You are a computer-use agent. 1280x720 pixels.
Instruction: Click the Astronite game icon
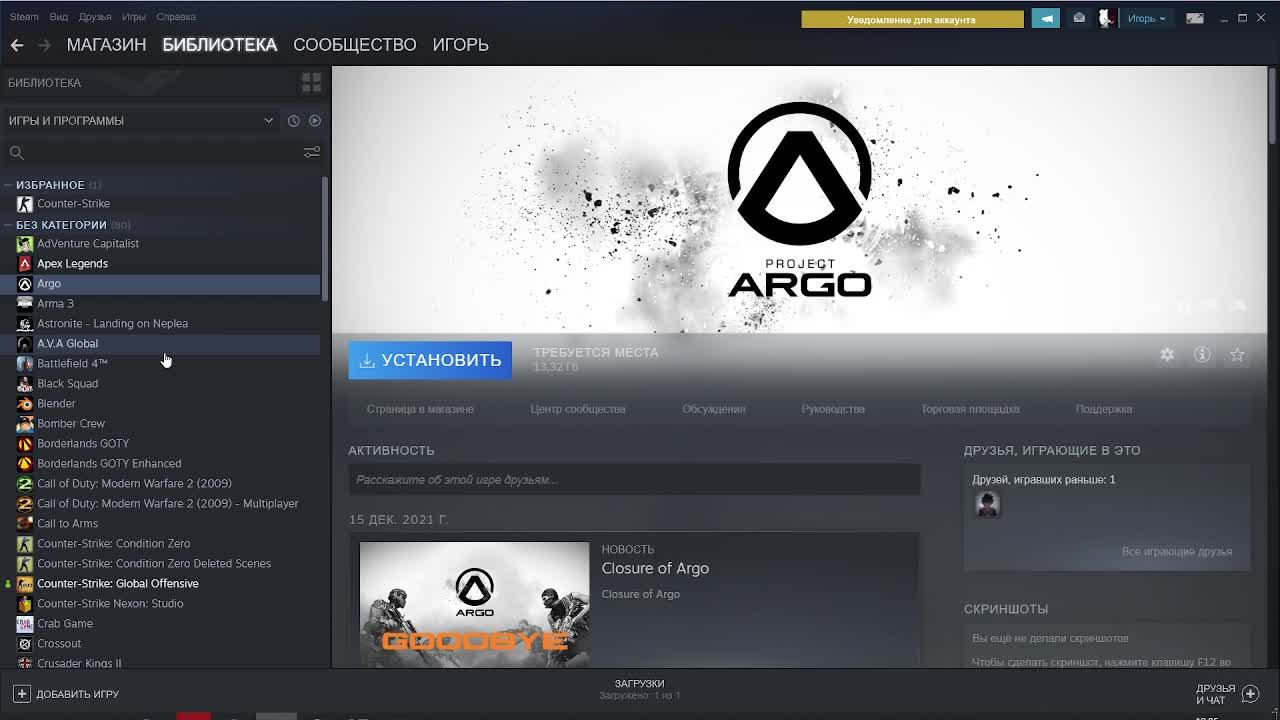pos(25,324)
